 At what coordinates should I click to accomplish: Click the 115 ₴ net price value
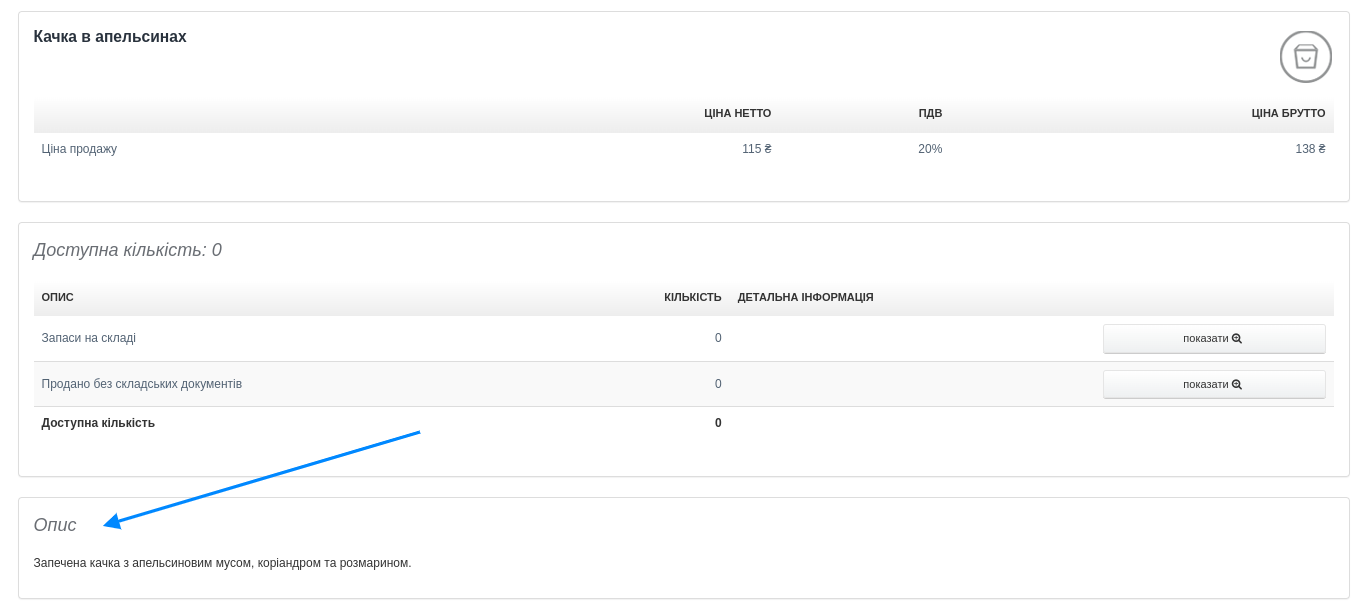coord(756,149)
